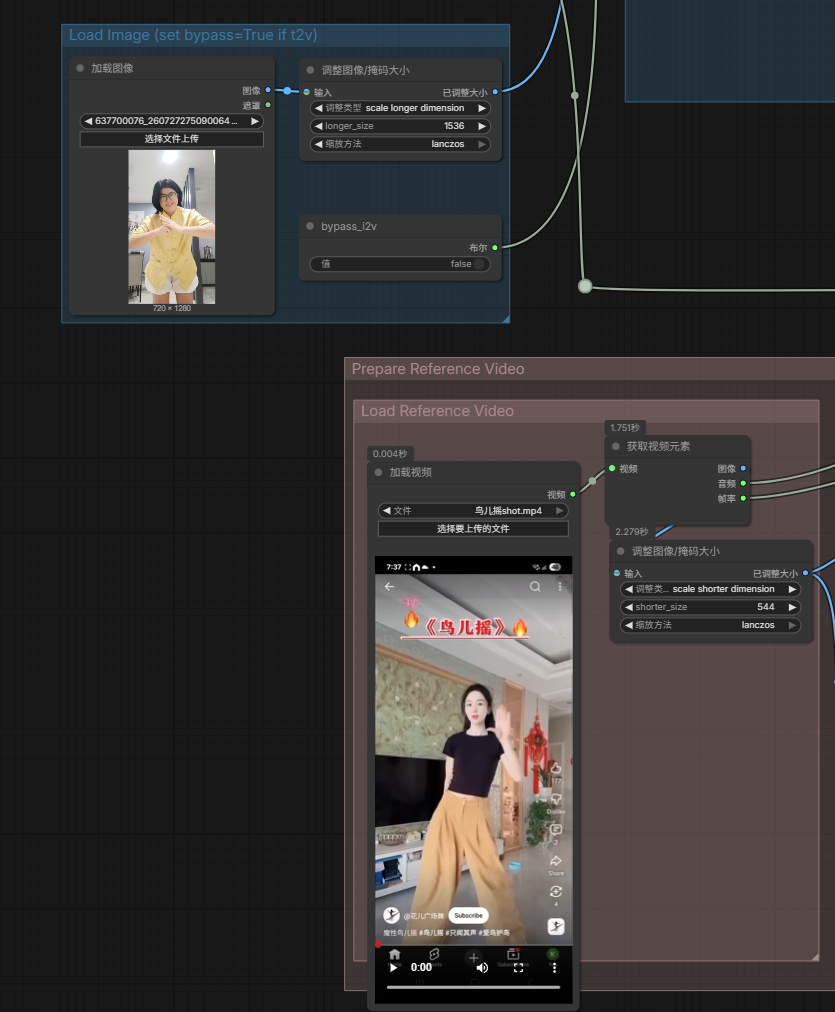Screen dimensions: 835x1012
Task: Select next image file in 加载图像
Action: point(255,121)
